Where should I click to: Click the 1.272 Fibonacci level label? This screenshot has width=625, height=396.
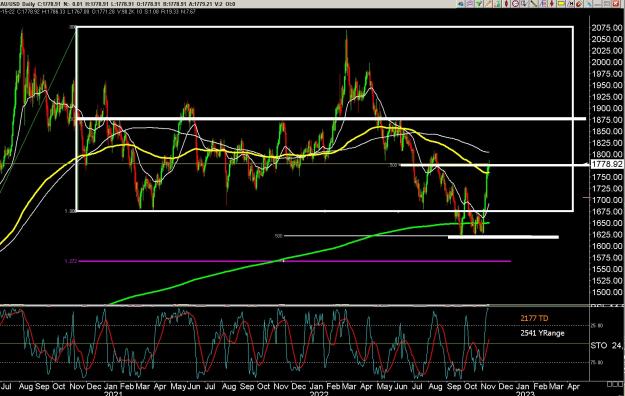coord(71,261)
